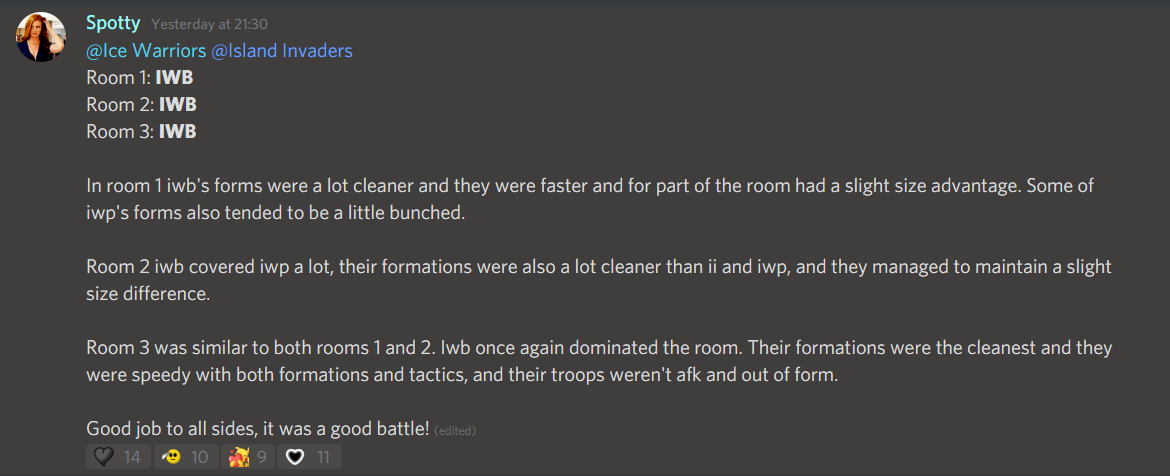Click the "Room 3:" label text

[x=119, y=131]
